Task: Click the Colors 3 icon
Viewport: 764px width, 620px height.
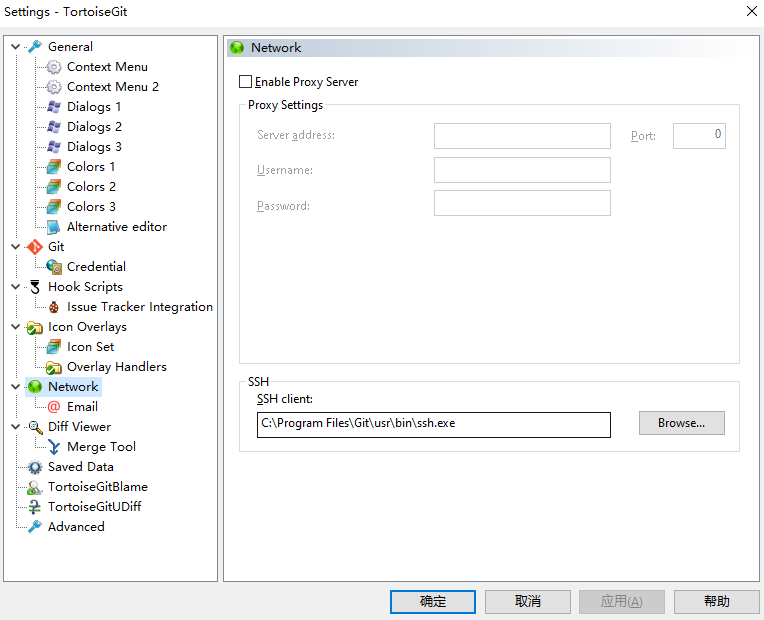Action: click(x=54, y=207)
